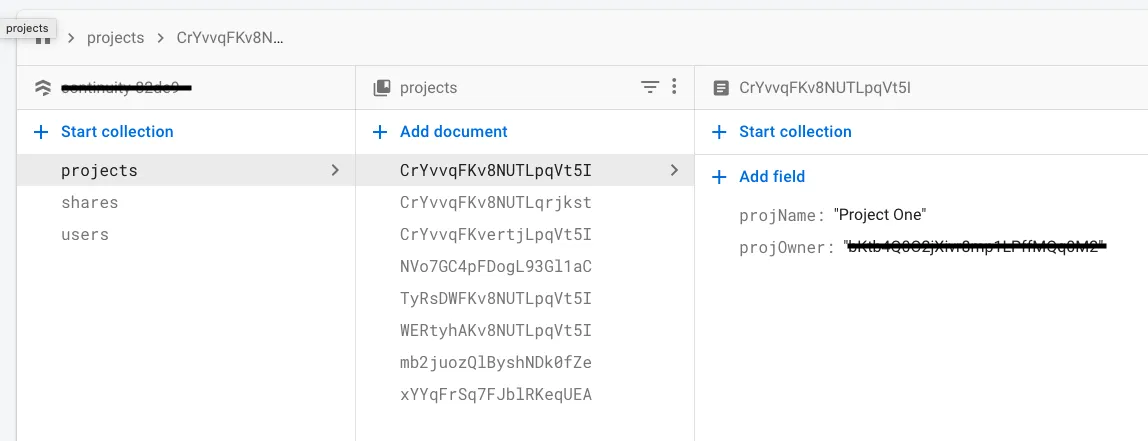1148x441 pixels.
Task: Open document mb2juozQlByshNDk0fZe
Action: 496,362
